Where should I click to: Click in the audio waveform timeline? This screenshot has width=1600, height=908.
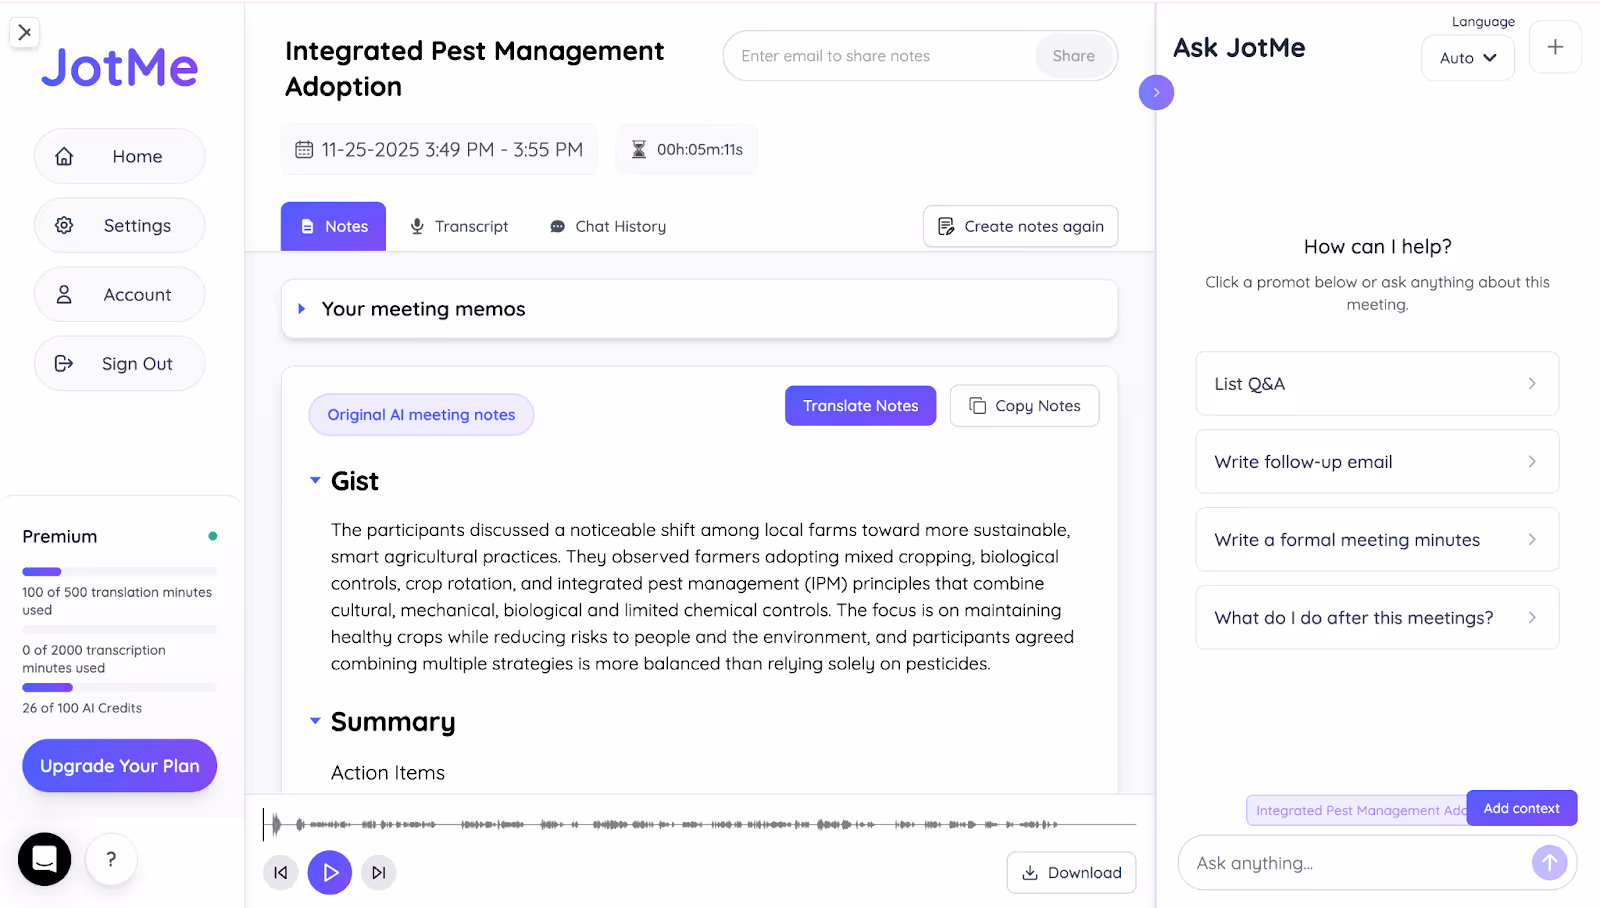point(699,824)
